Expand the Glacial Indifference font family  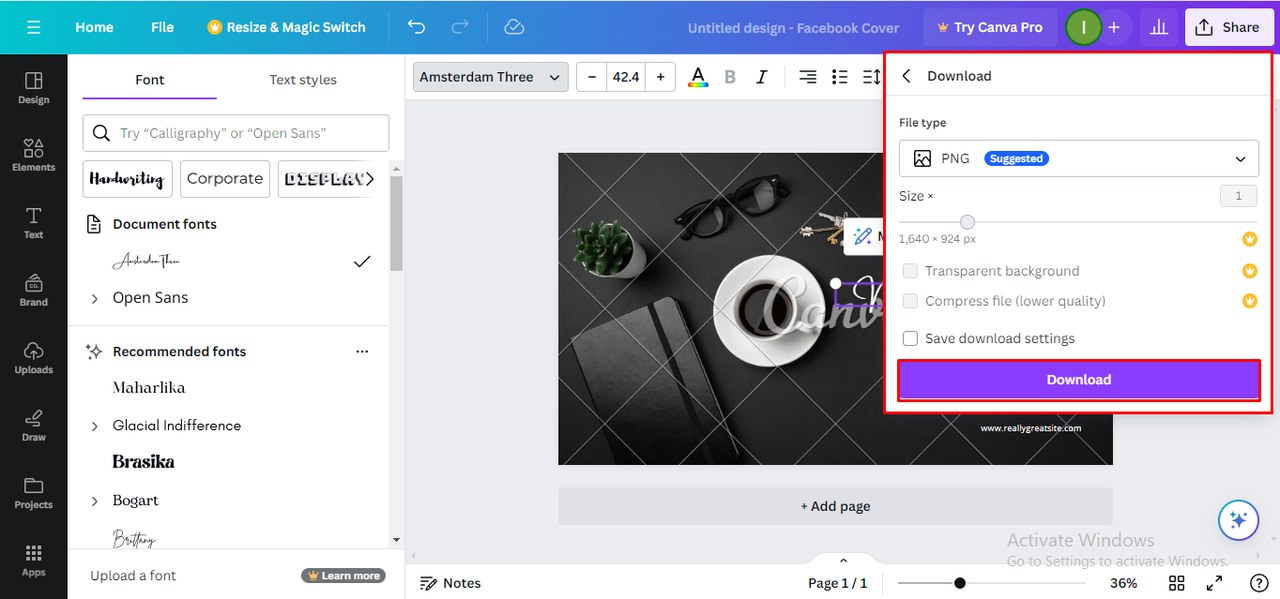95,426
